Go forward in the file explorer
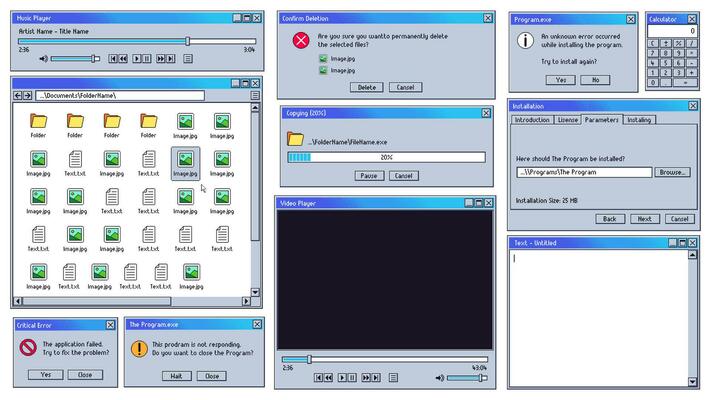711x400 pixels. pos(28,96)
